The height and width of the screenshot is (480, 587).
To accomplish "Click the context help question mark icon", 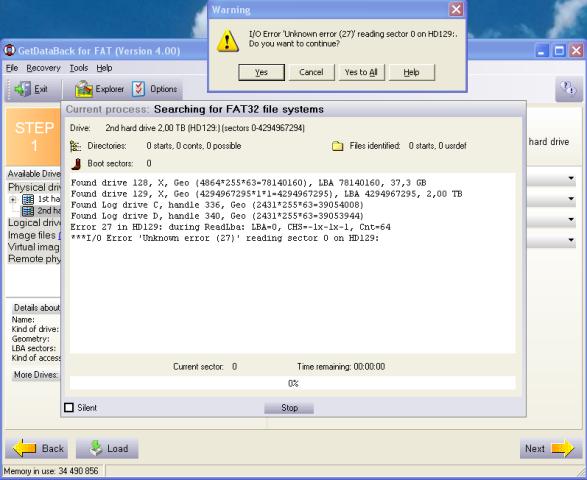I will 568,89.
